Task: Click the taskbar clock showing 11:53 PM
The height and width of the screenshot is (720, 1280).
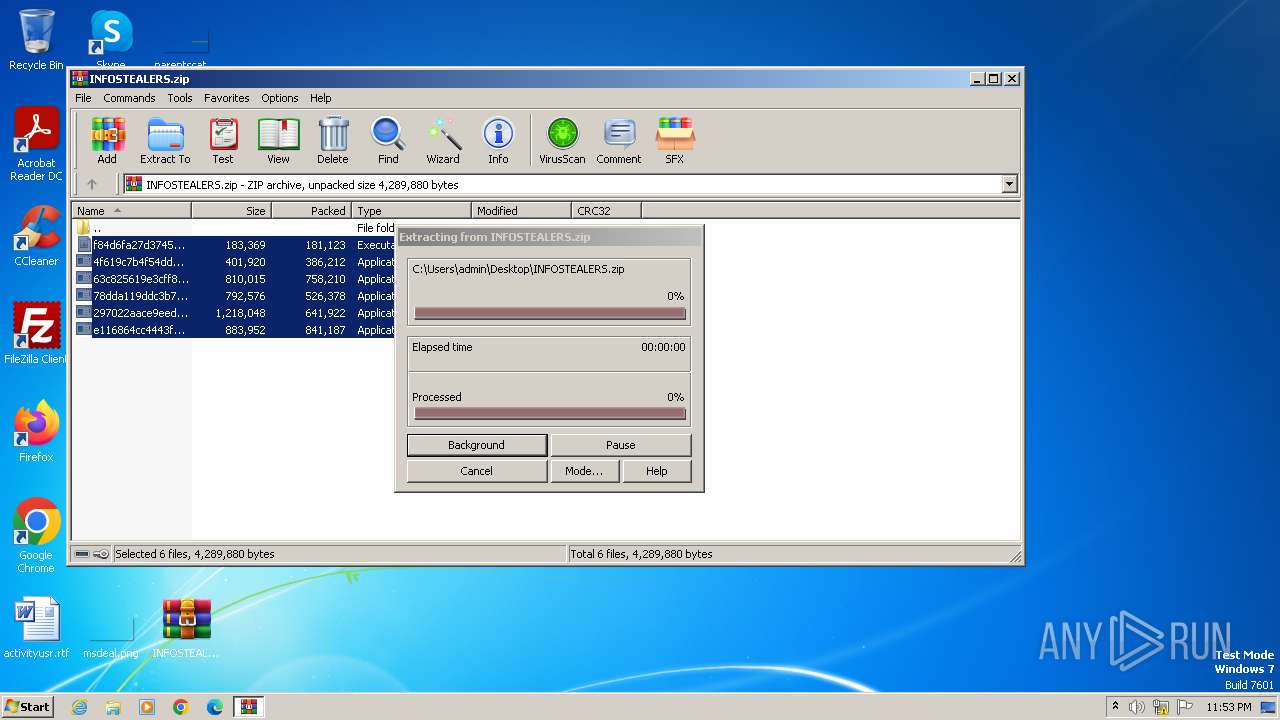Action: (1228, 707)
